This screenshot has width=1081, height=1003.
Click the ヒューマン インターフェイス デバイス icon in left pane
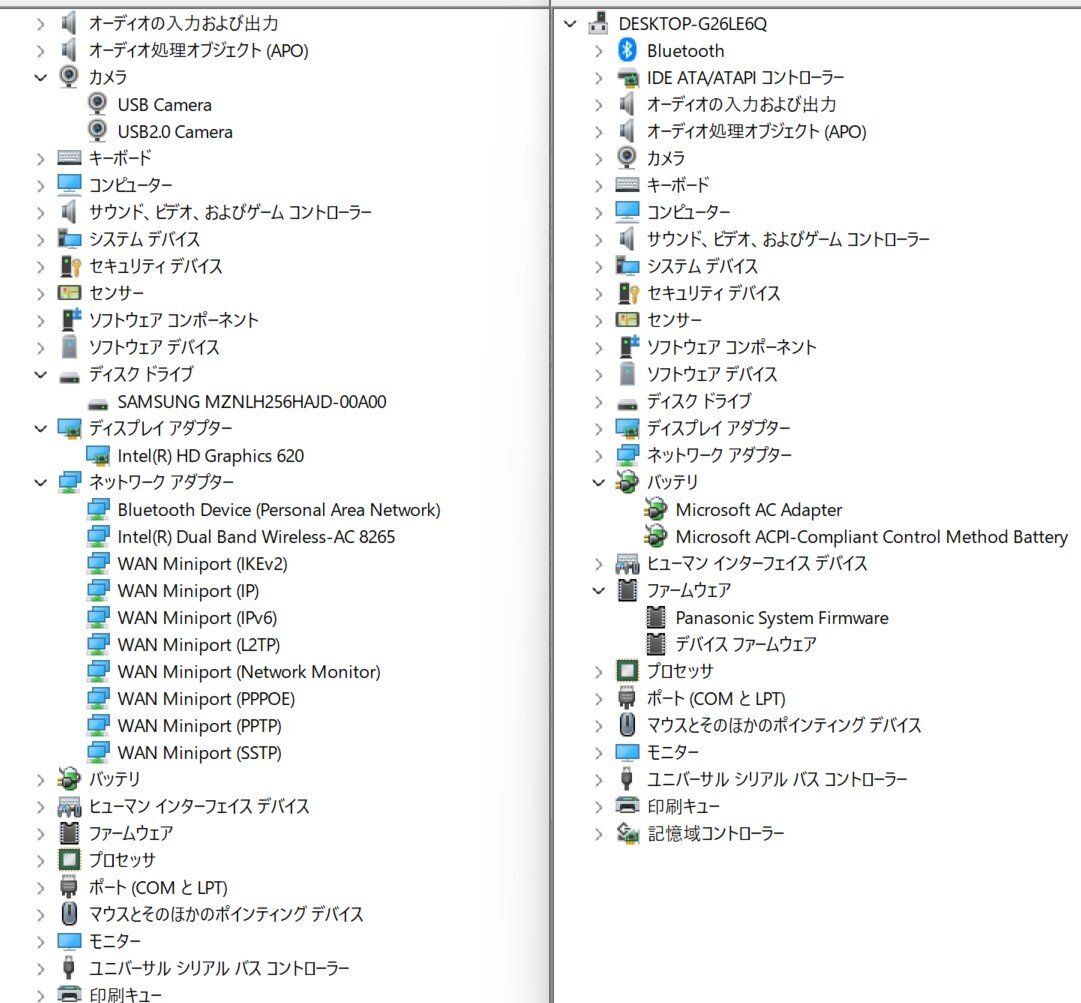tap(70, 806)
